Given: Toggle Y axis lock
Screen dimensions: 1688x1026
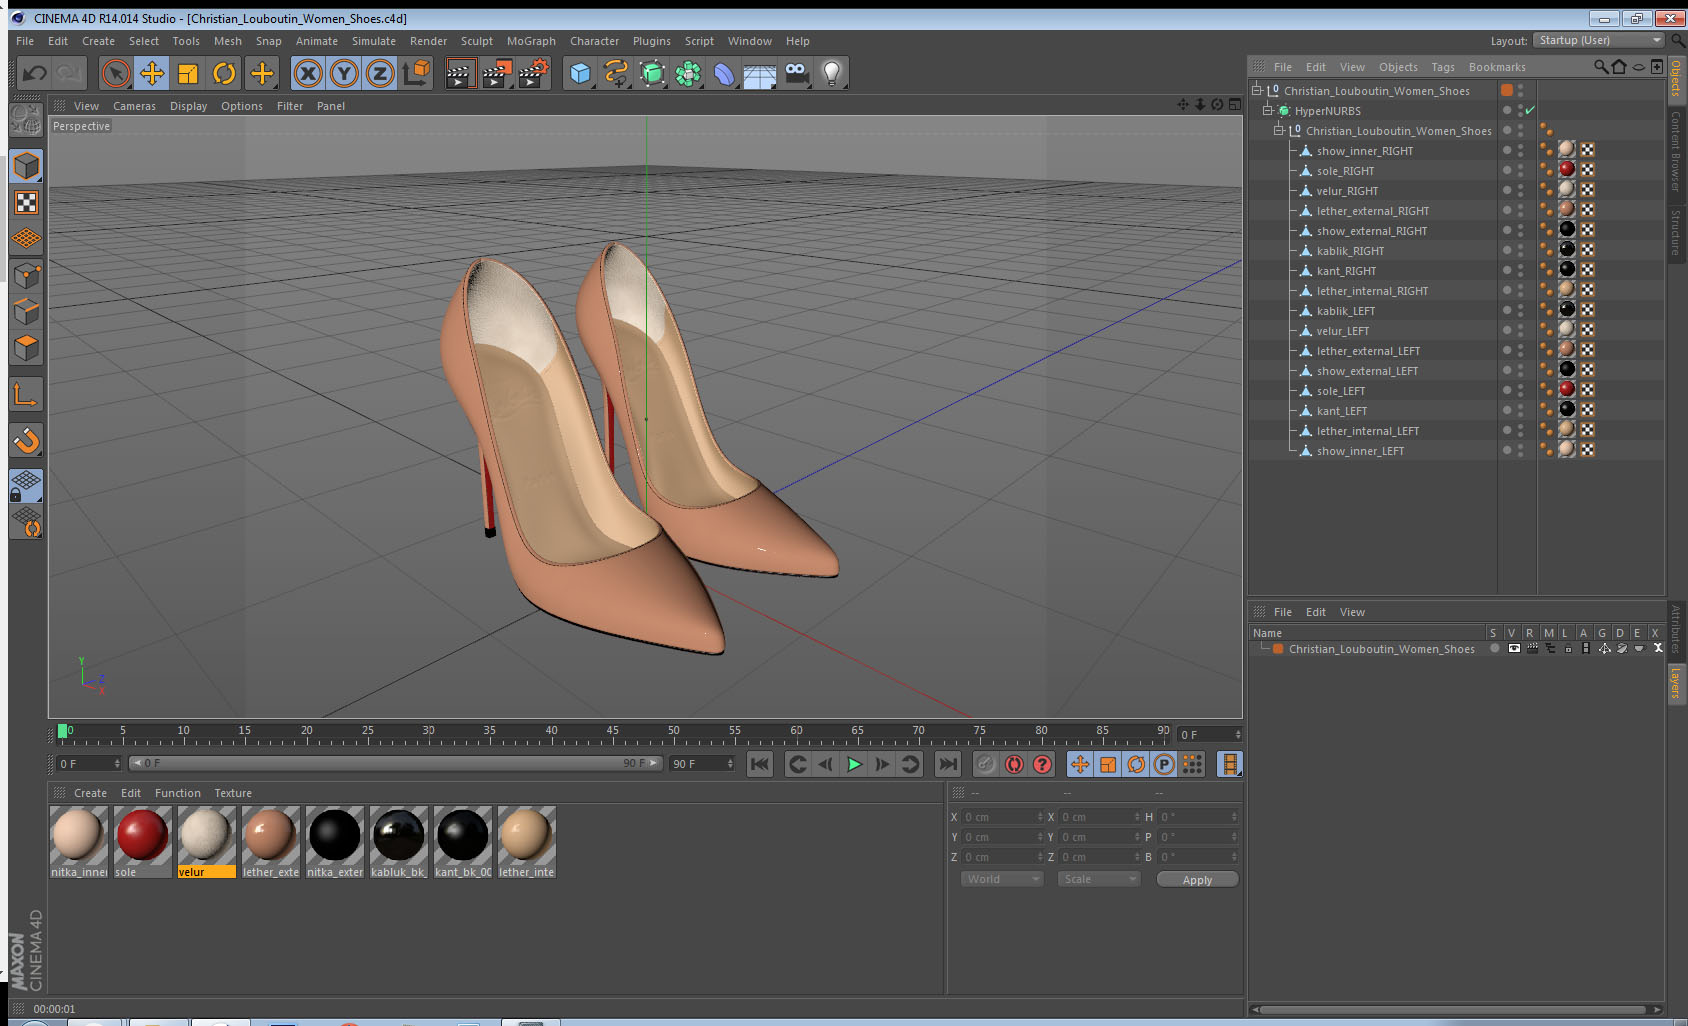Looking at the screenshot, I should click(344, 73).
